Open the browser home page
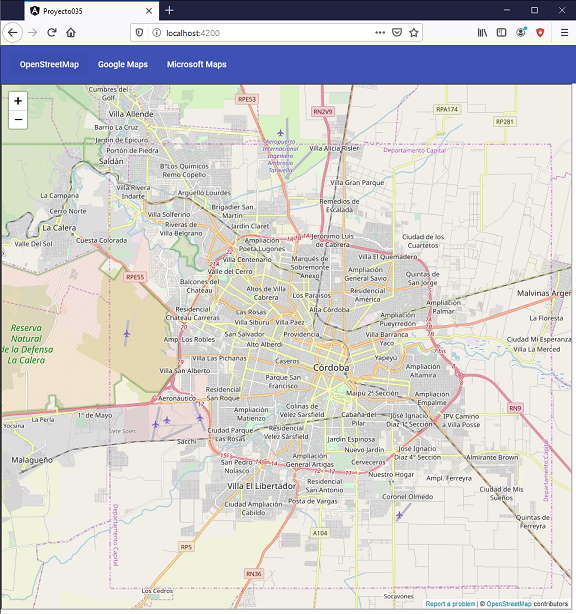The image size is (576, 614). click(71, 33)
